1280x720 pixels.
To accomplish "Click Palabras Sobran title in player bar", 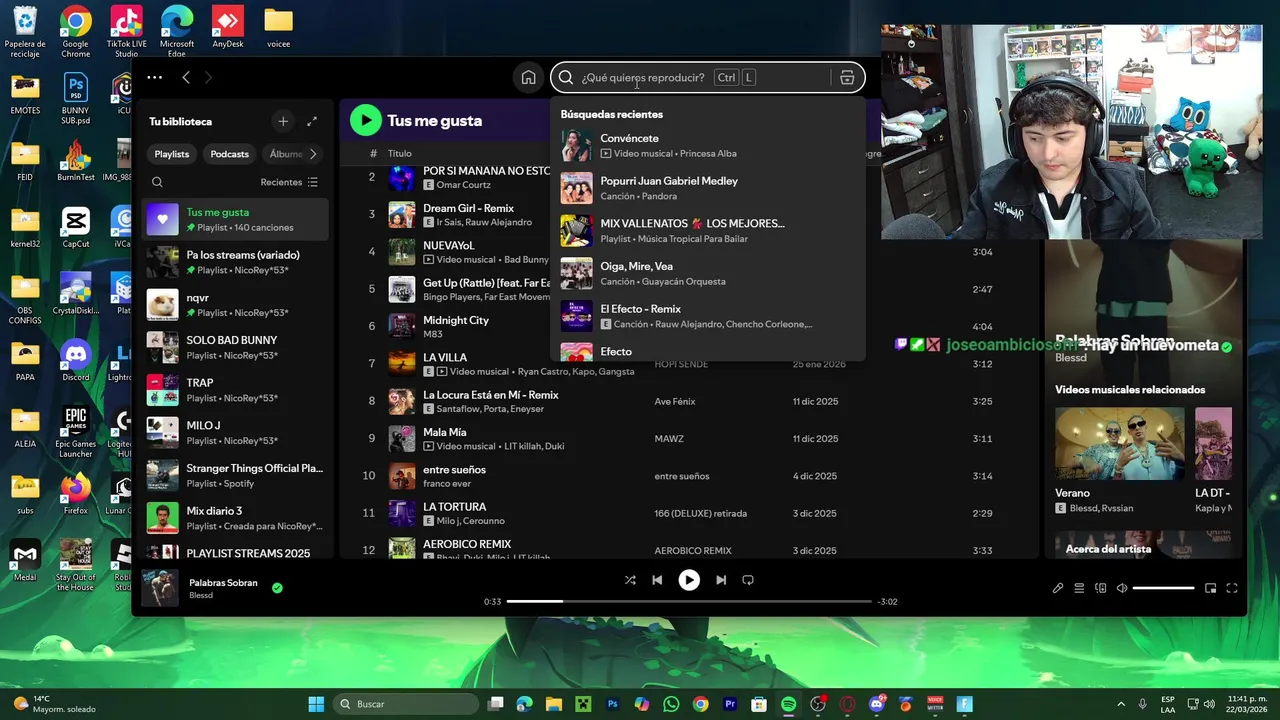I will coord(223,582).
